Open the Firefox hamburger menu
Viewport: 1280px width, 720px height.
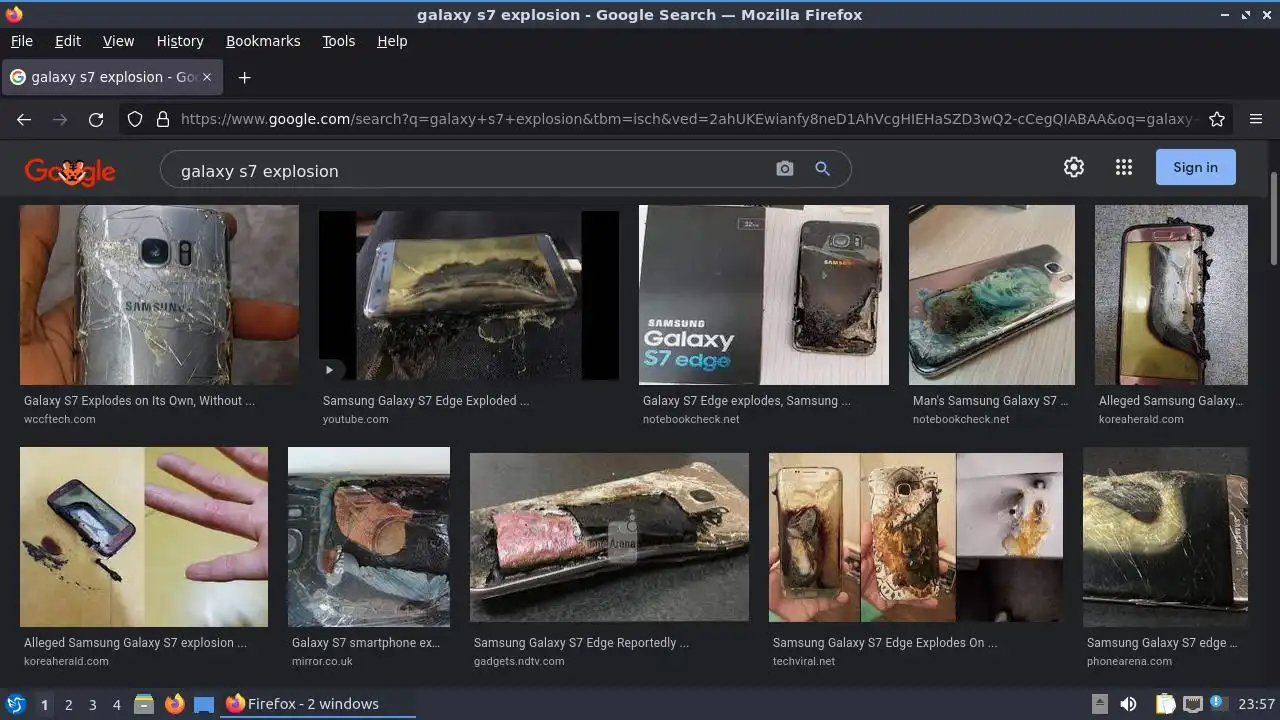(x=1256, y=119)
